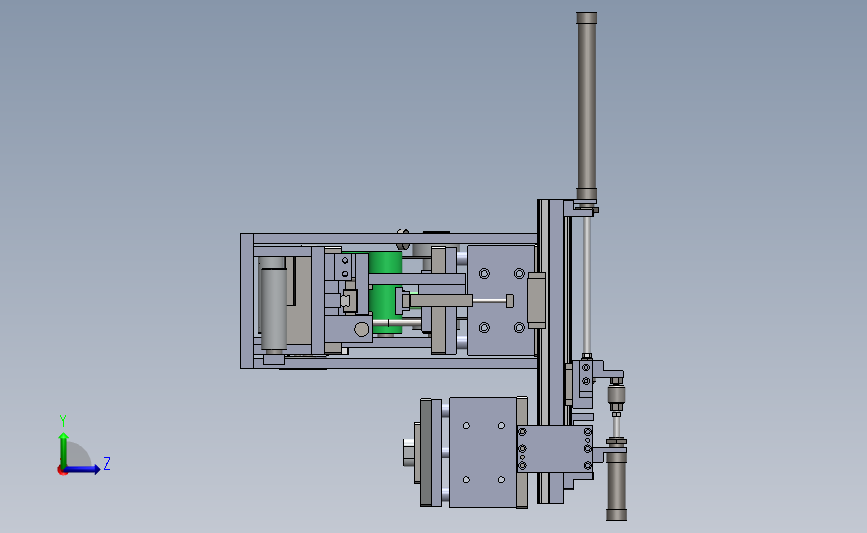The image size is (867, 533).
Task: Select the small pneumatic cylinder at bottom right
Action: point(617,487)
